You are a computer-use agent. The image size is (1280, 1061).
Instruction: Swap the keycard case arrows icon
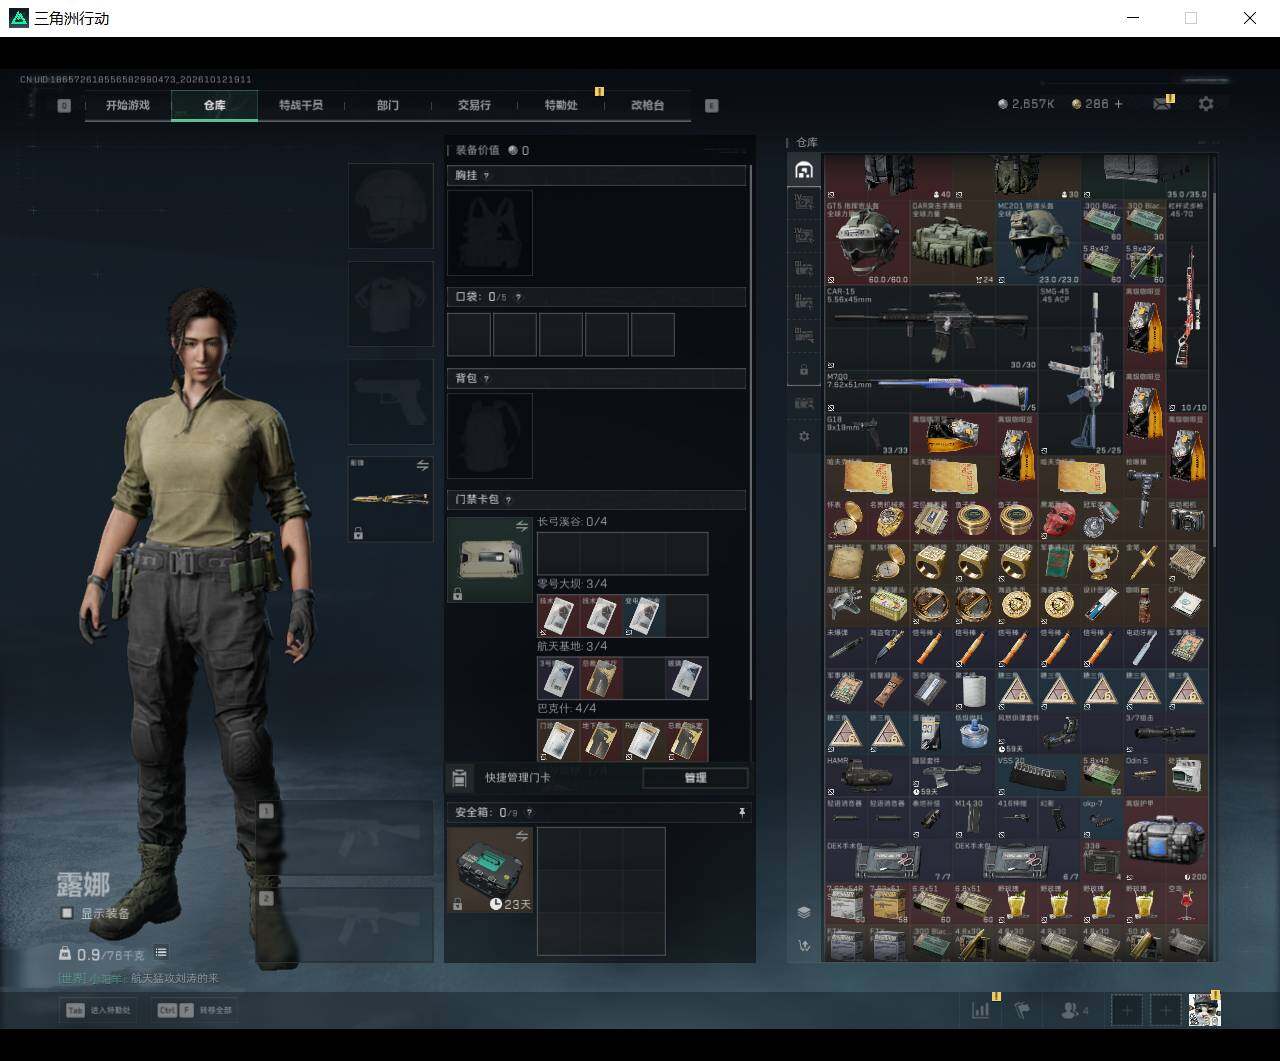point(521,526)
